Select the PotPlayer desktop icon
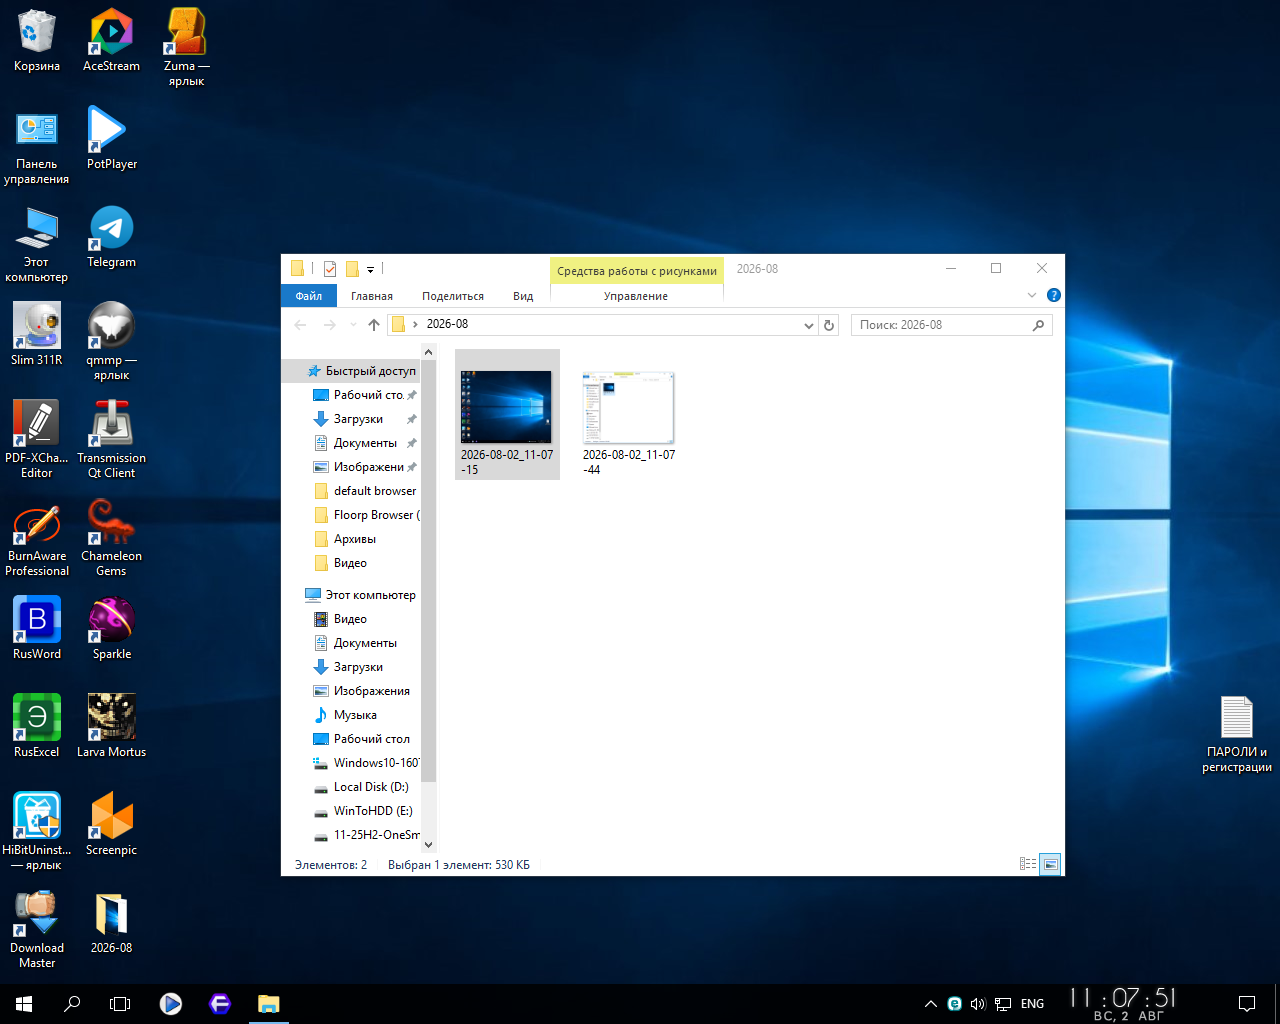This screenshot has width=1280, height=1024. pos(111,139)
